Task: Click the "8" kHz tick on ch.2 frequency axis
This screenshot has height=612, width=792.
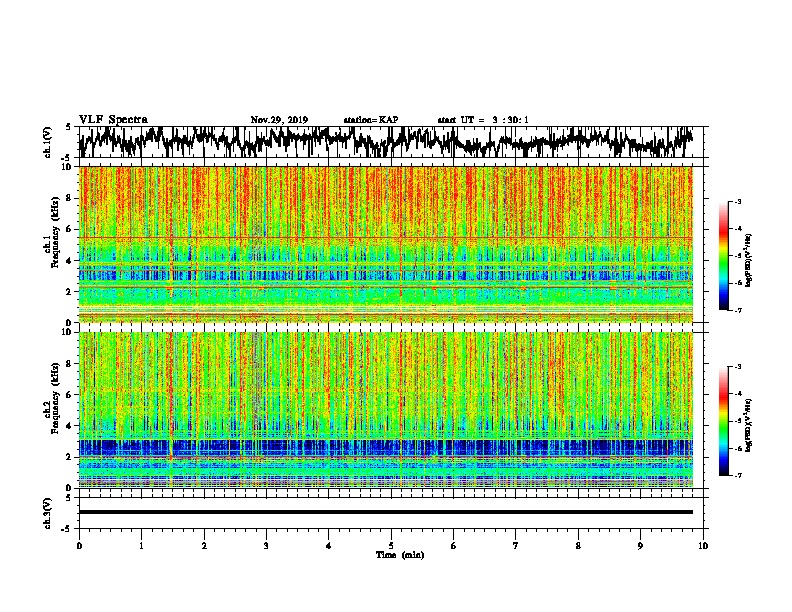Action: (69, 364)
